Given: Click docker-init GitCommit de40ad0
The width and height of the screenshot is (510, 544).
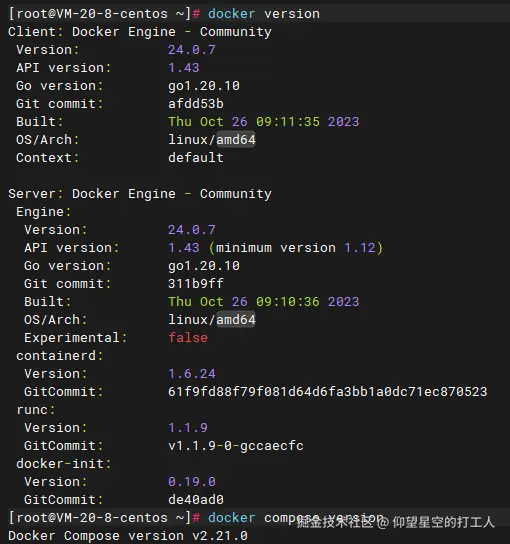Looking at the screenshot, I should [196, 500].
